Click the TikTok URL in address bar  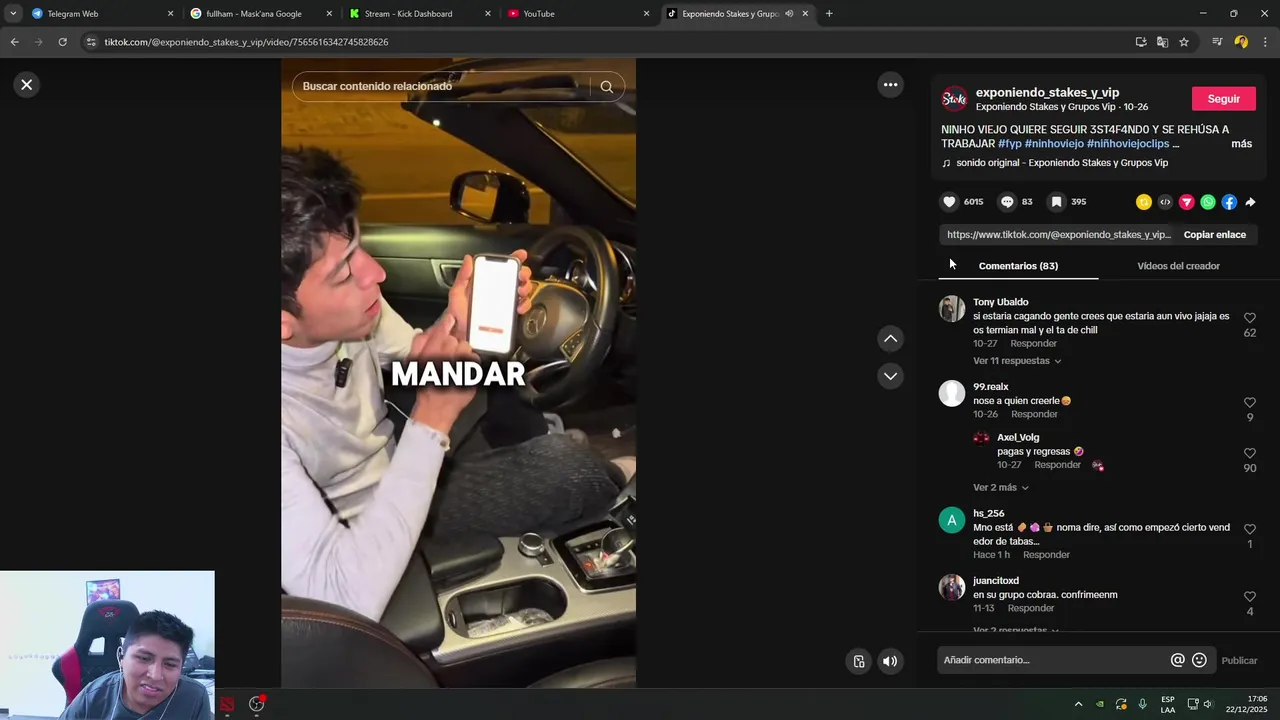coord(246,42)
